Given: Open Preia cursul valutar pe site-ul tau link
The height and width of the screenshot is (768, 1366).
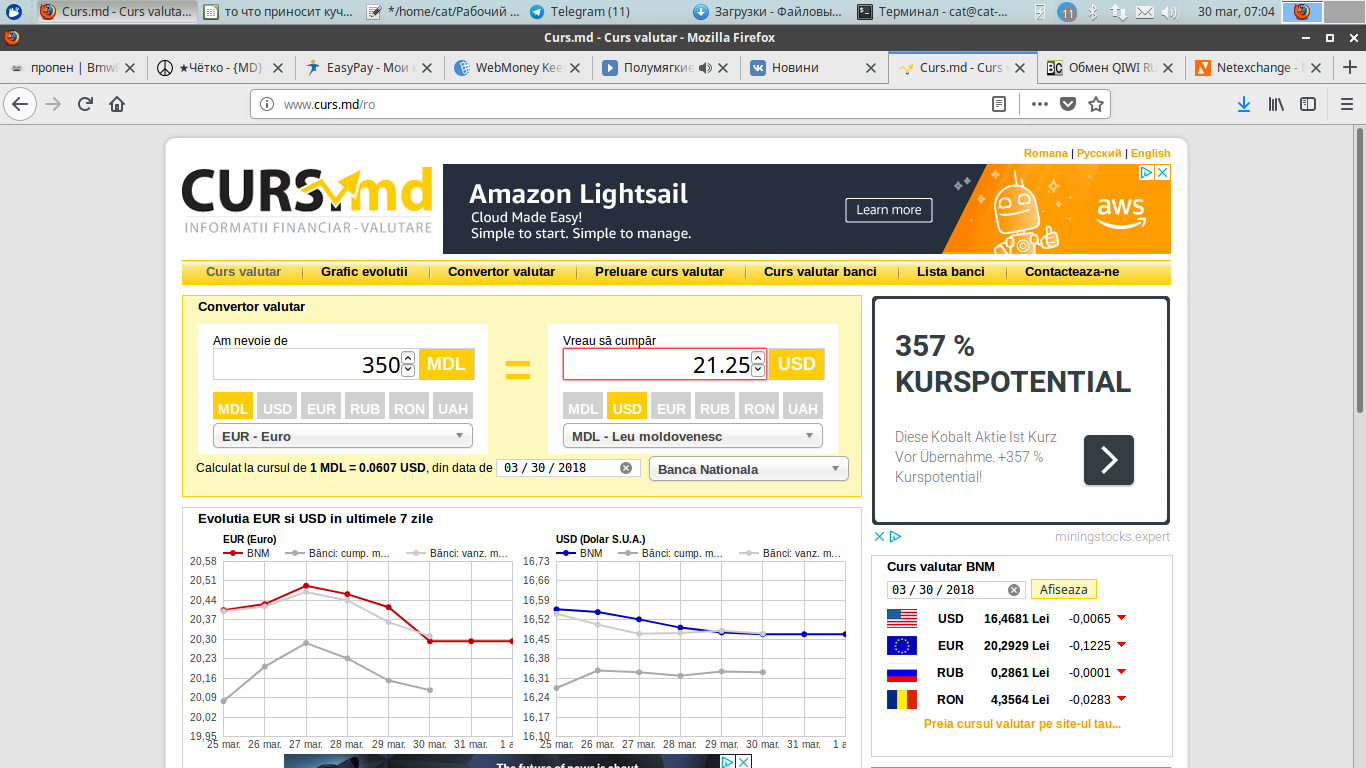Looking at the screenshot, I should 1022,724.
